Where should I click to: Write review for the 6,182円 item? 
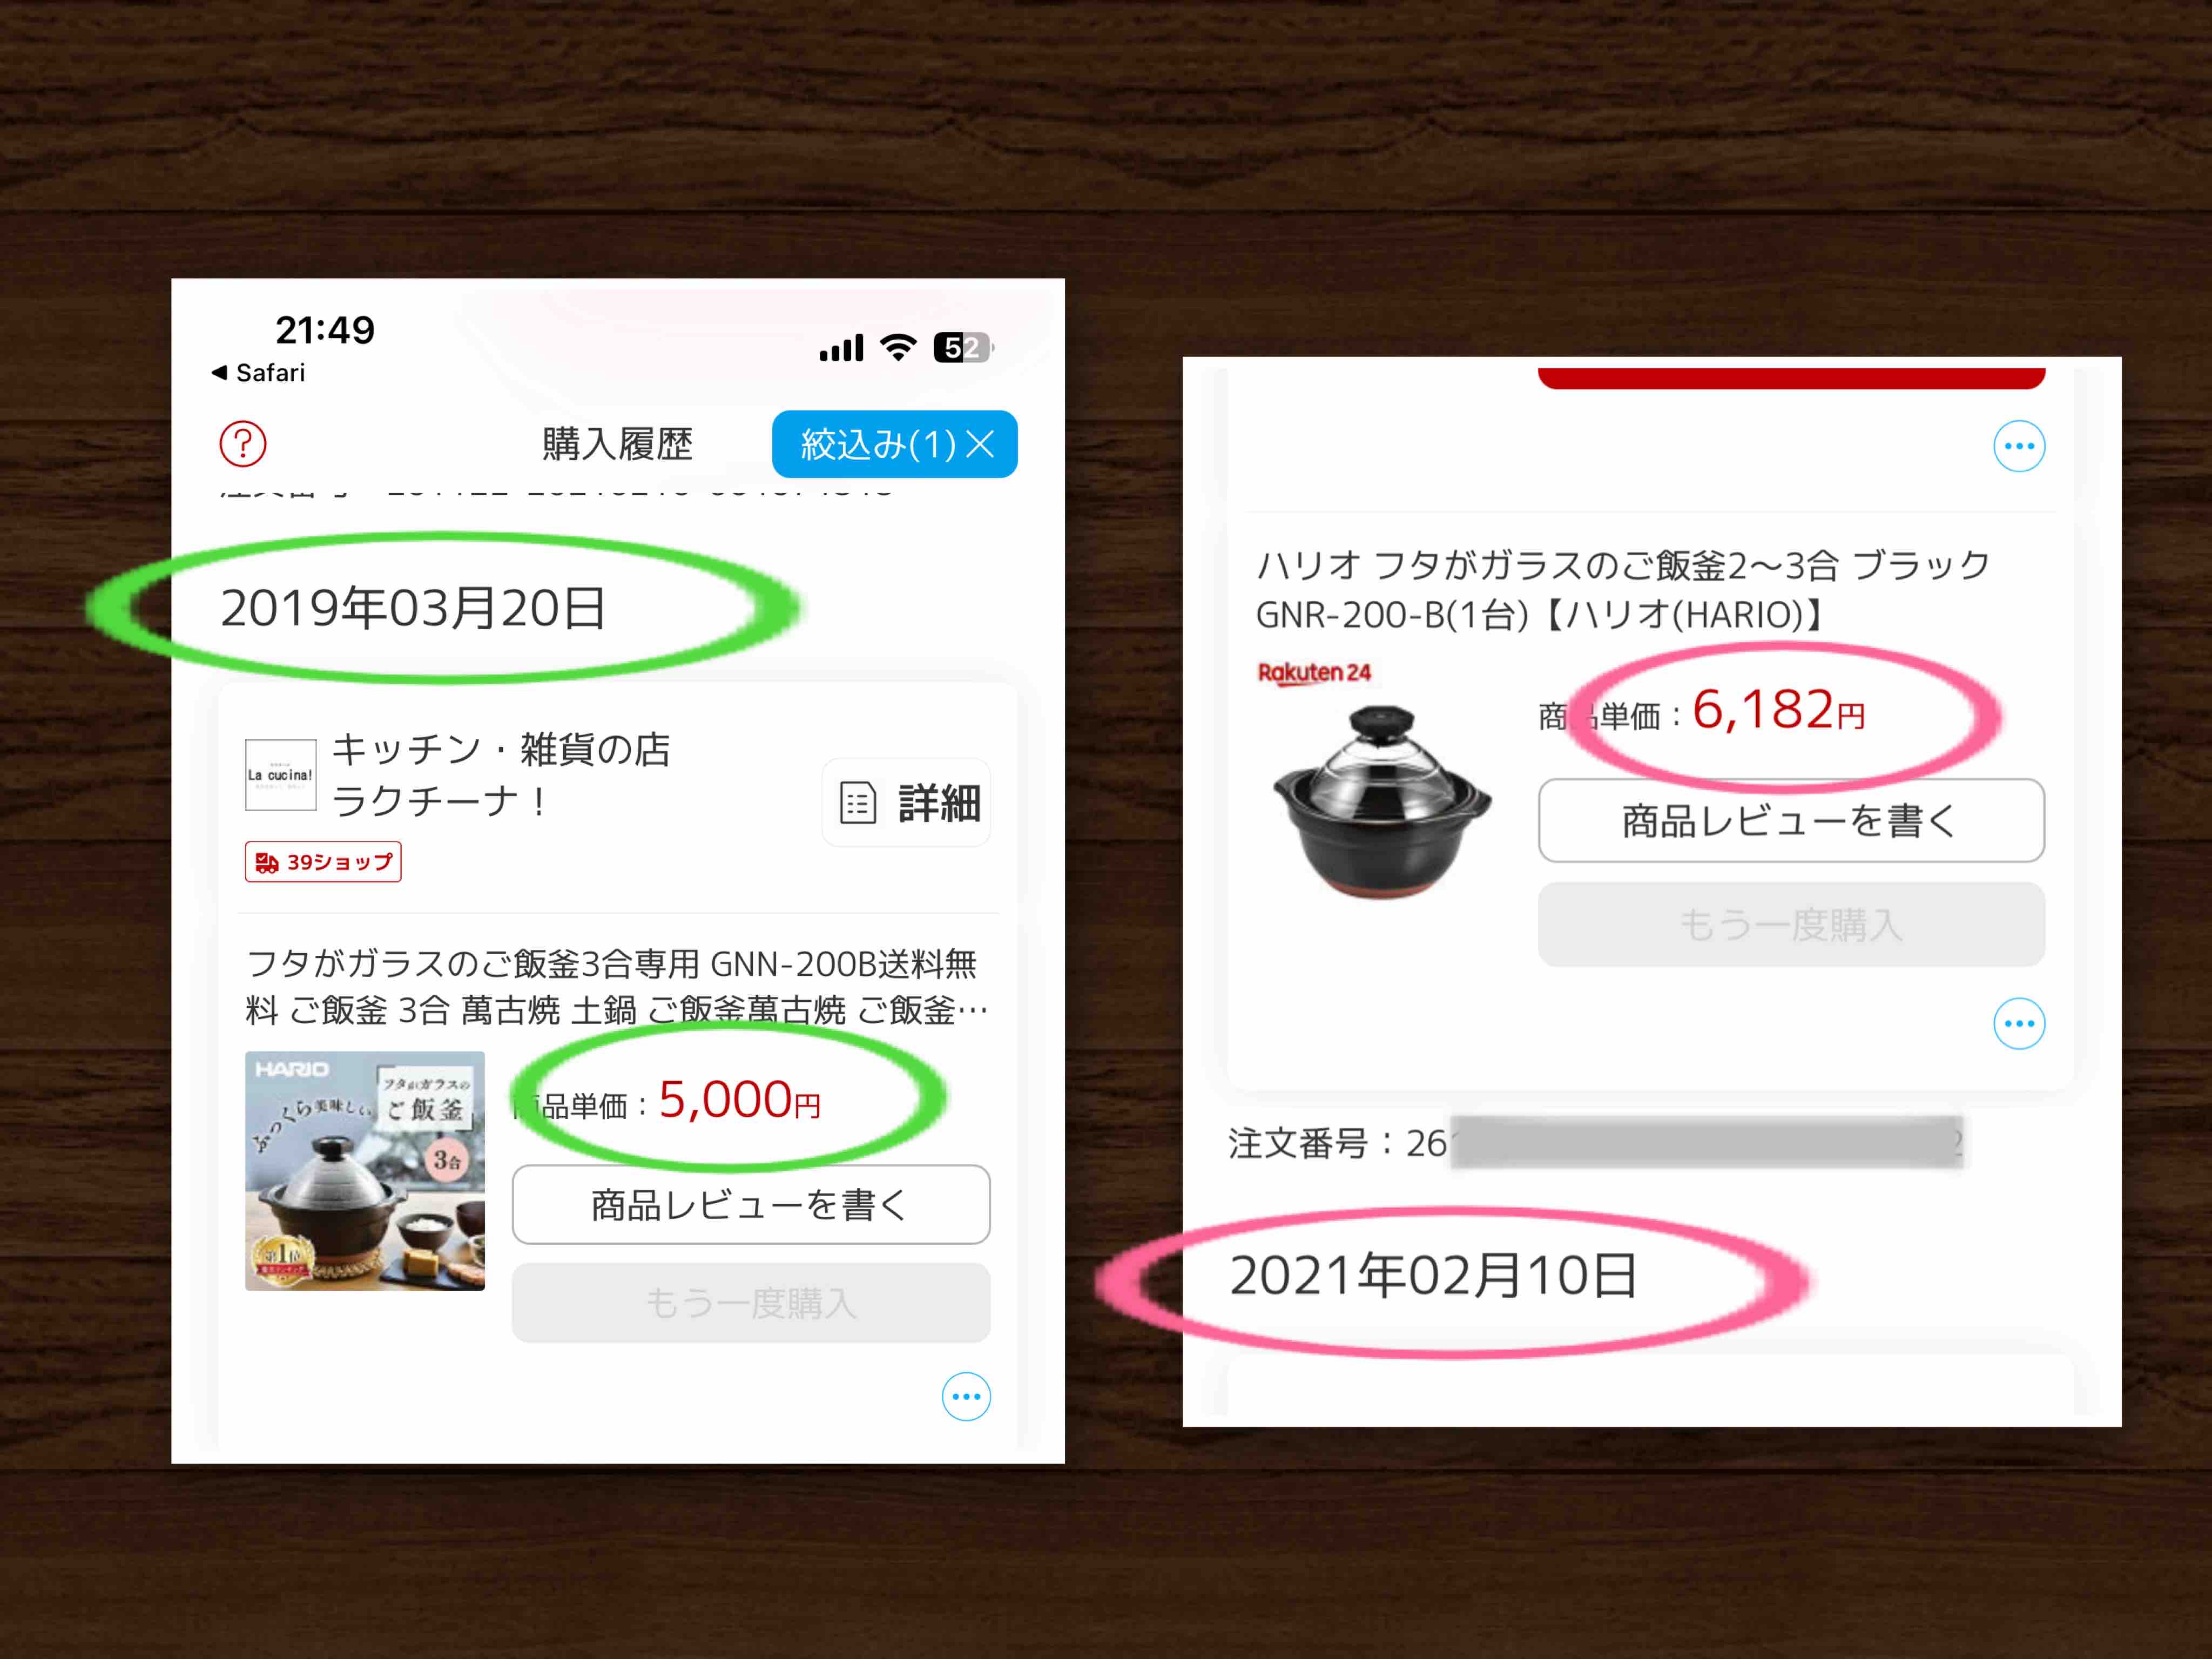click(1791, 821)
